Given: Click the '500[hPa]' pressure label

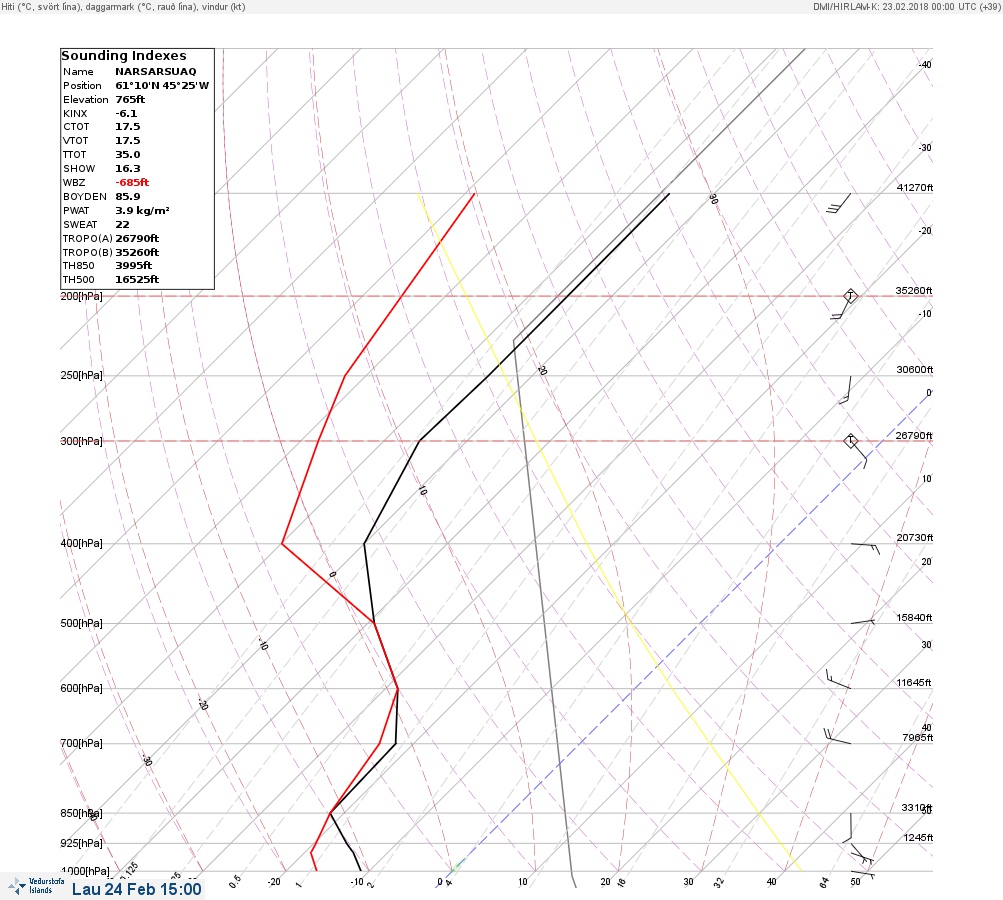Looking at the screenshot, I should [81, 623].
